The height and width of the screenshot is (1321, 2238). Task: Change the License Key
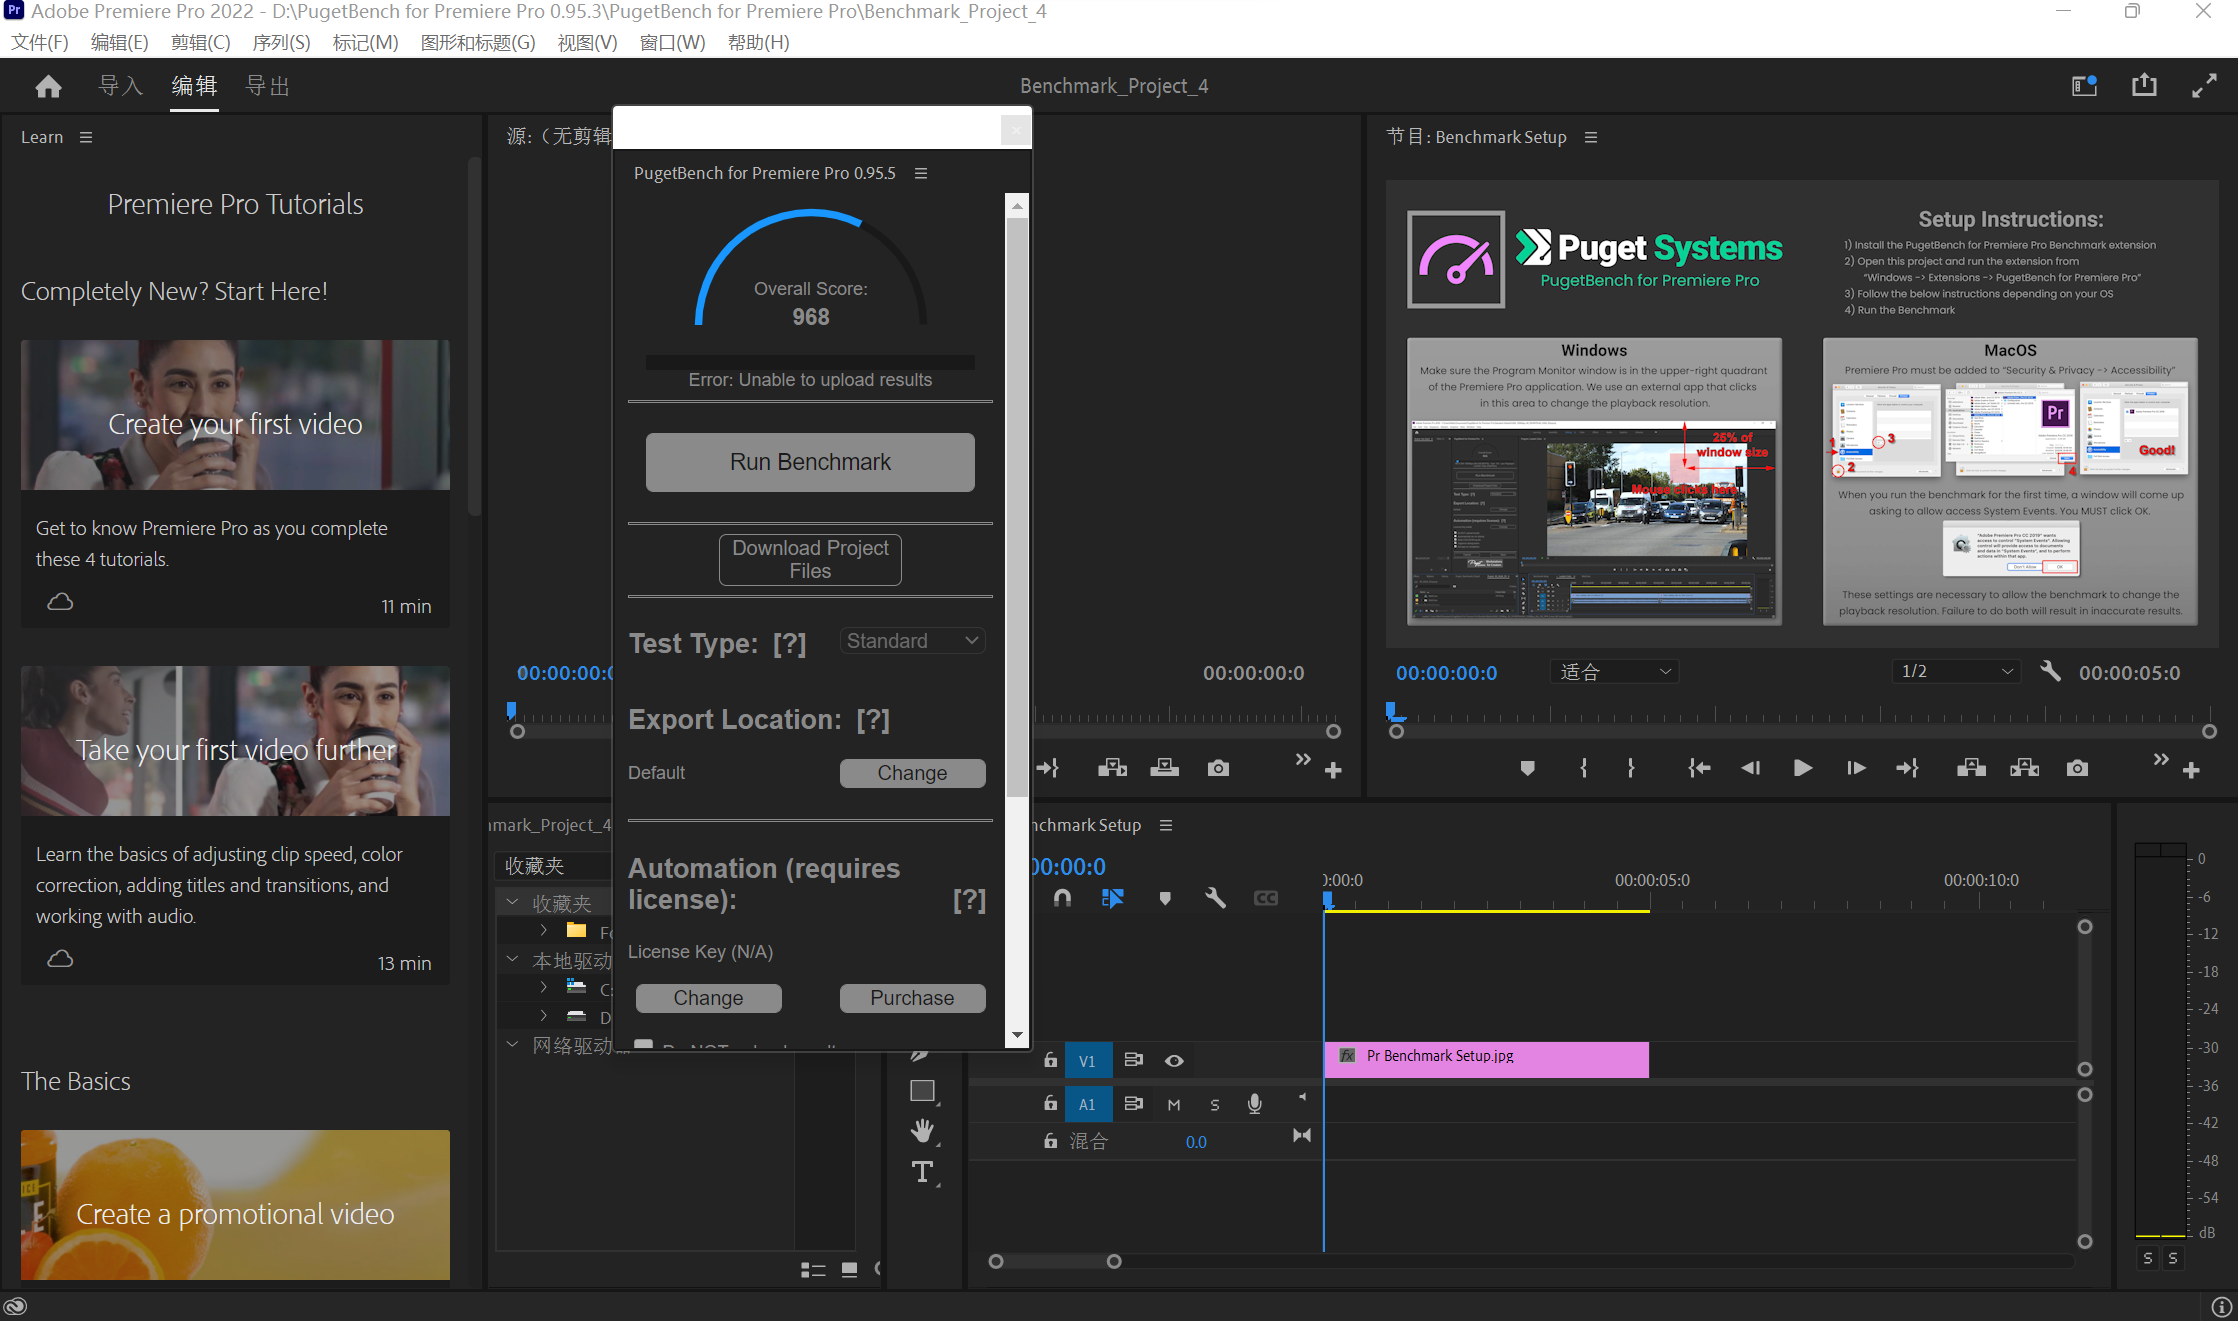coord(708,998)
